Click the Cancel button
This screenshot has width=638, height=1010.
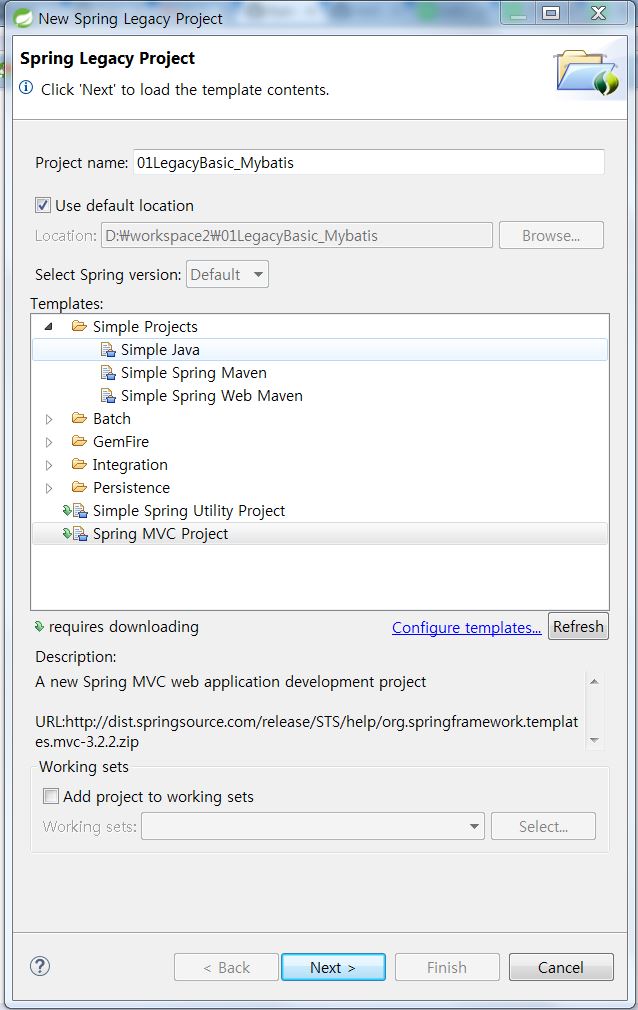point(561,967)
